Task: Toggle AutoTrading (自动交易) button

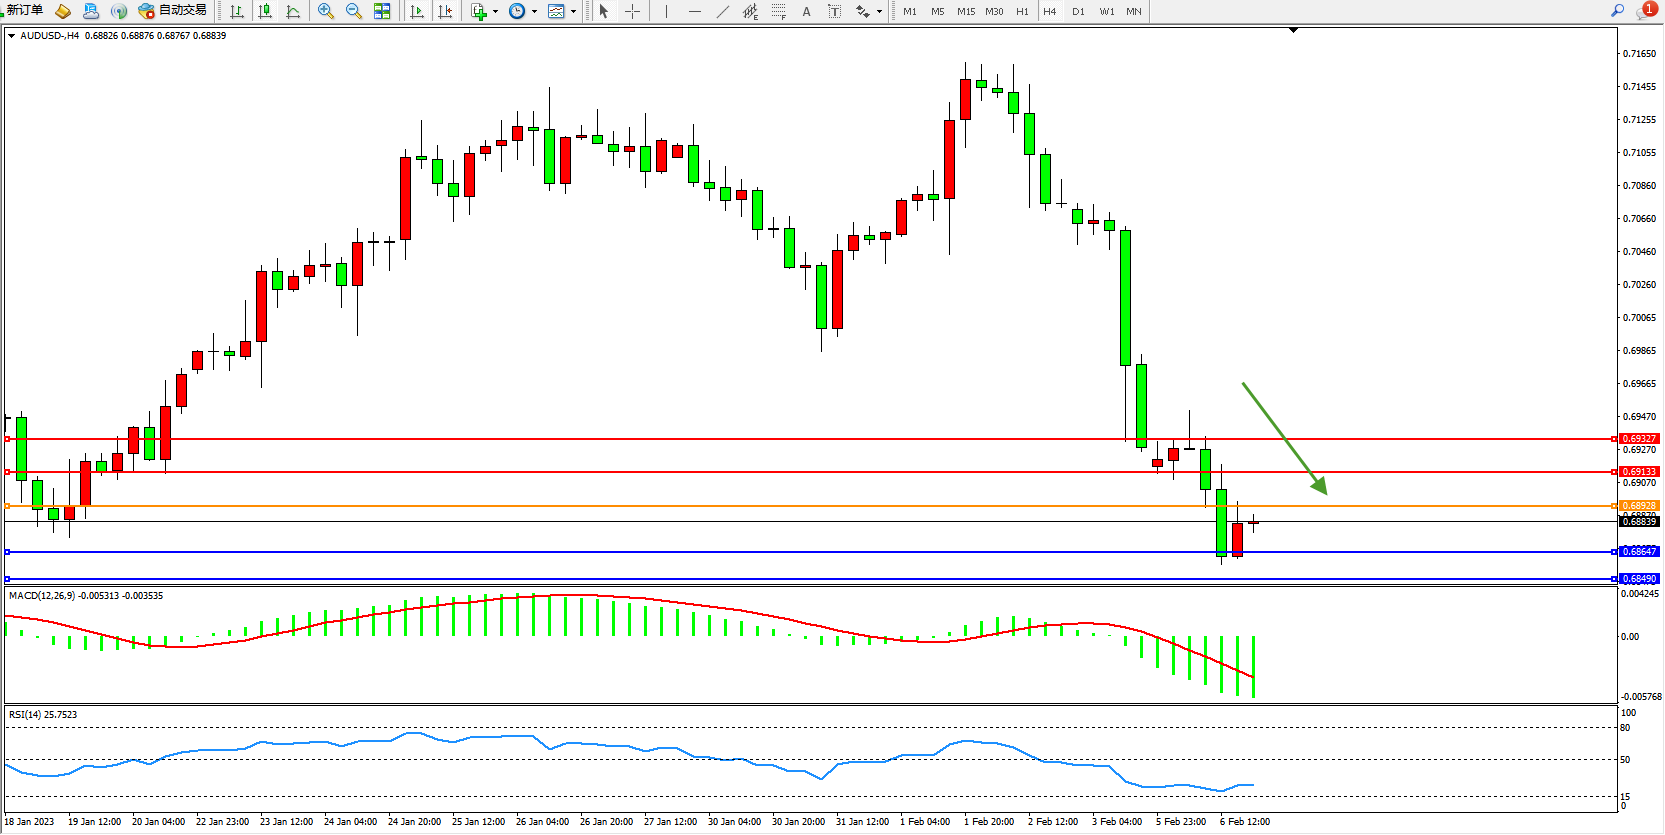Action: (173, 11)
